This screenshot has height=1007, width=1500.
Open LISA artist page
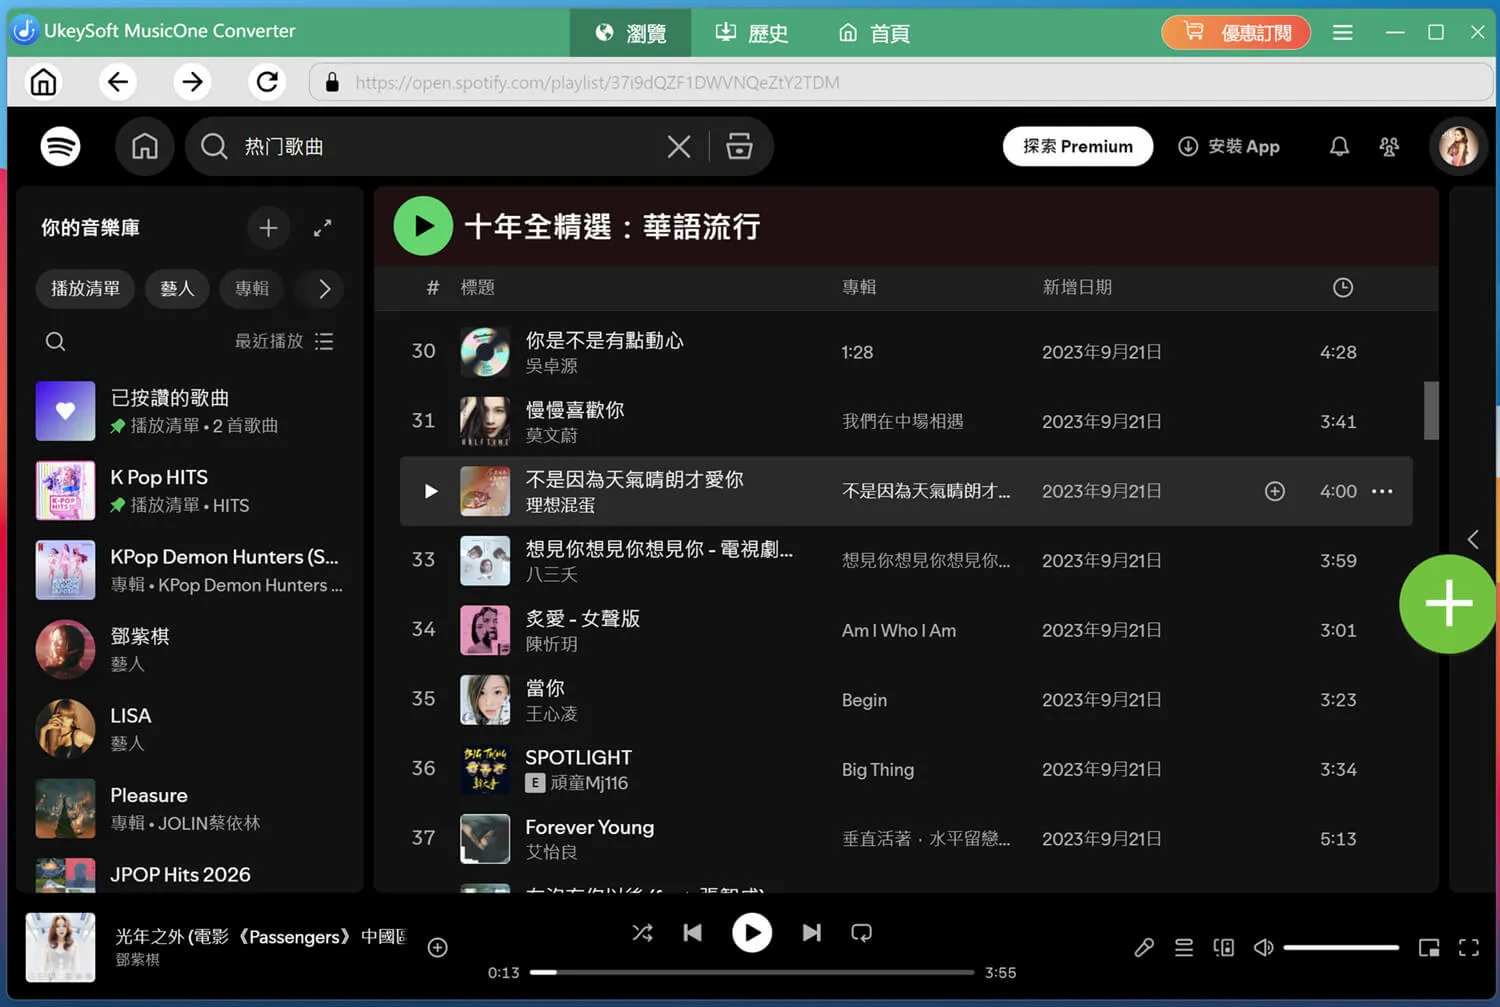pos(190,729)
